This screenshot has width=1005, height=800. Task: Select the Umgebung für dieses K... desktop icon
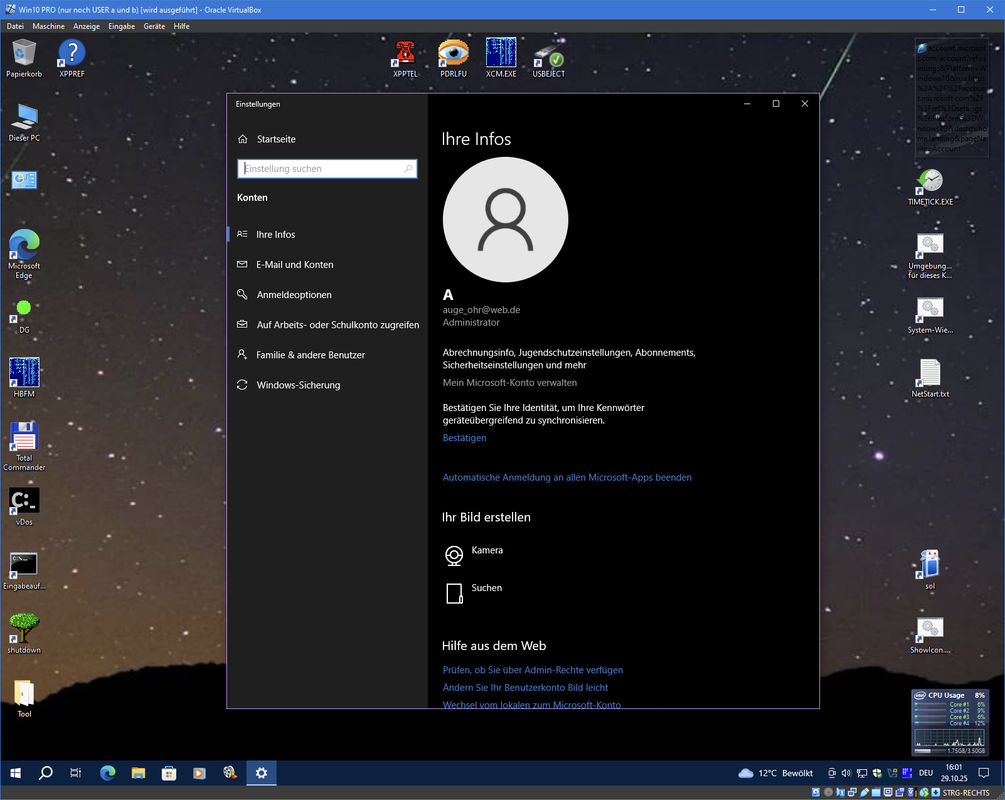point(930,255)
